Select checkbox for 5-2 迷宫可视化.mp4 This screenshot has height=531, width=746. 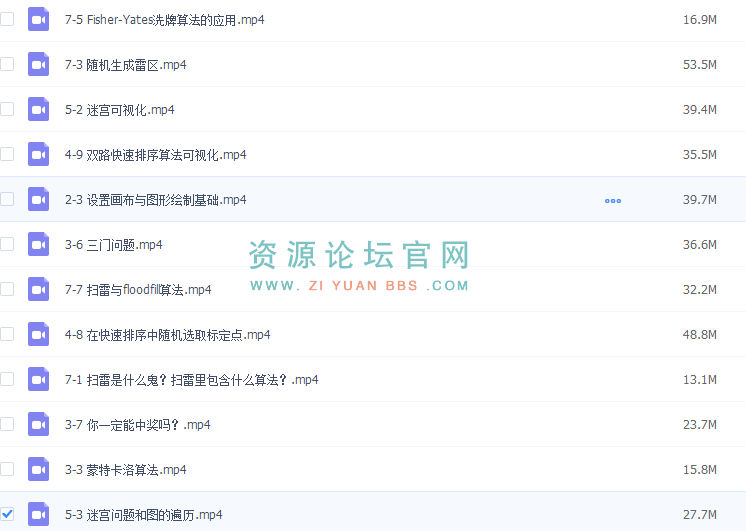(7, 109)
